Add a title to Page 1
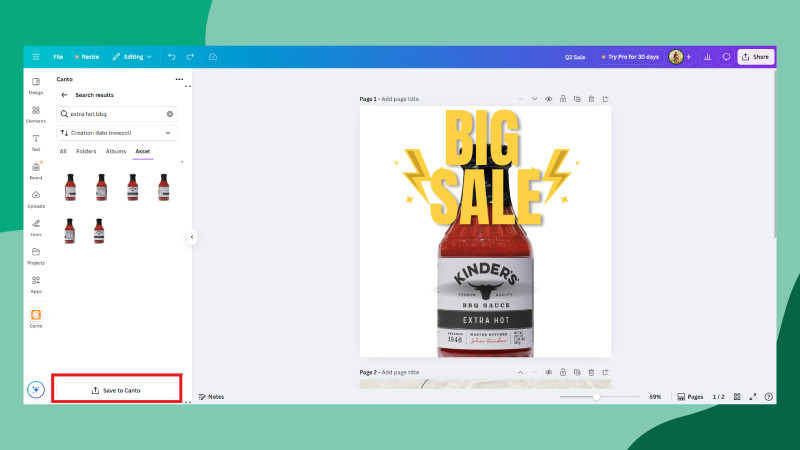Screen dimensions: 800x450 [x=400, y=99]
